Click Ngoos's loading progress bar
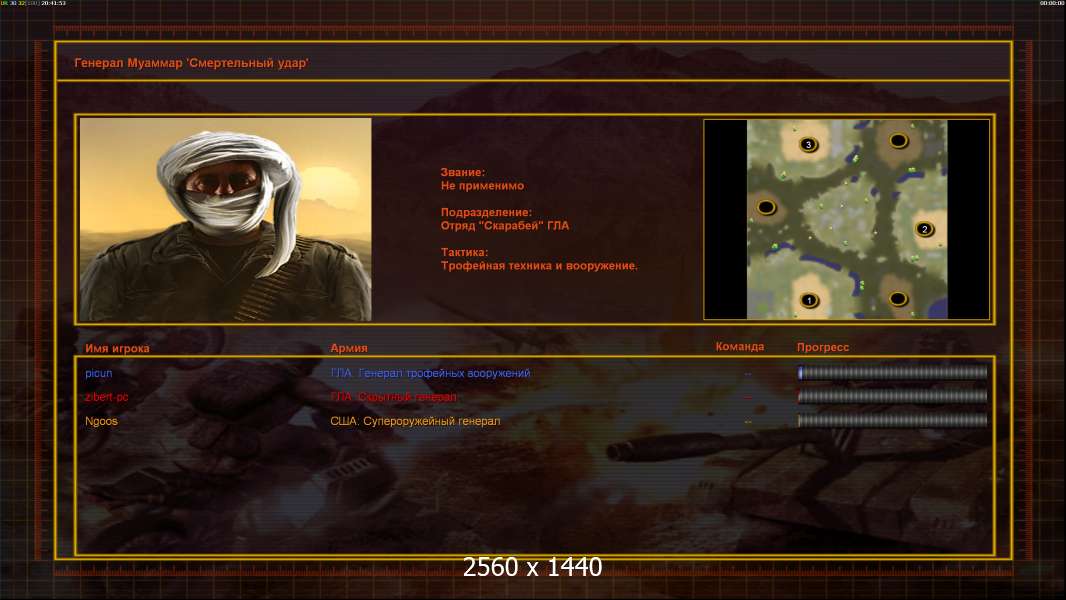 click(x=893, y=421)
